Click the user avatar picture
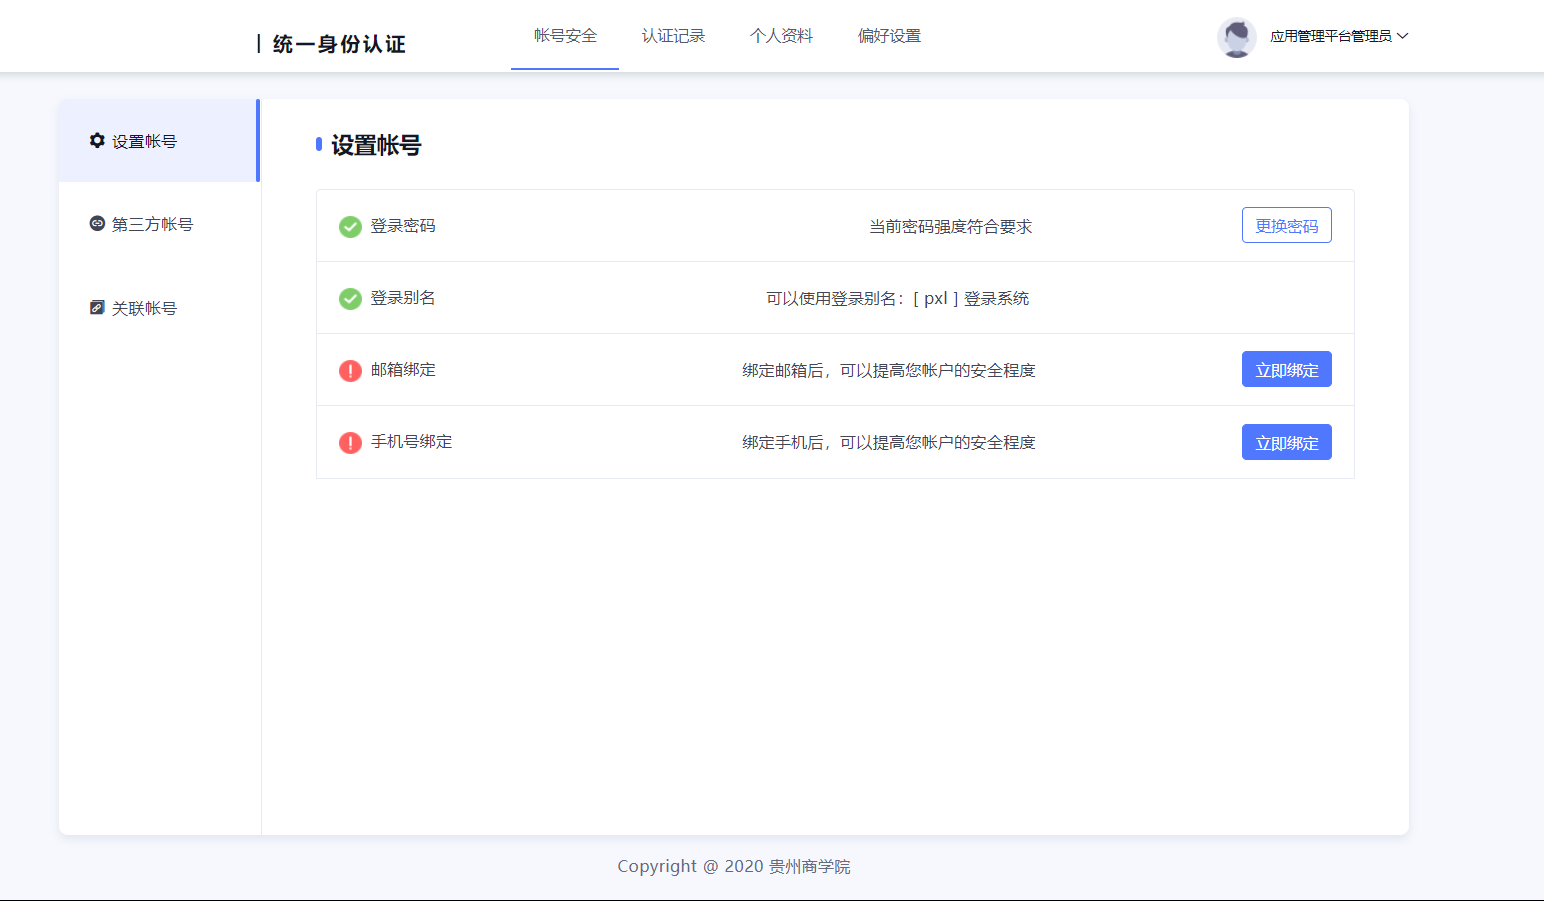1544x901 pixels. pos(1236,37)
